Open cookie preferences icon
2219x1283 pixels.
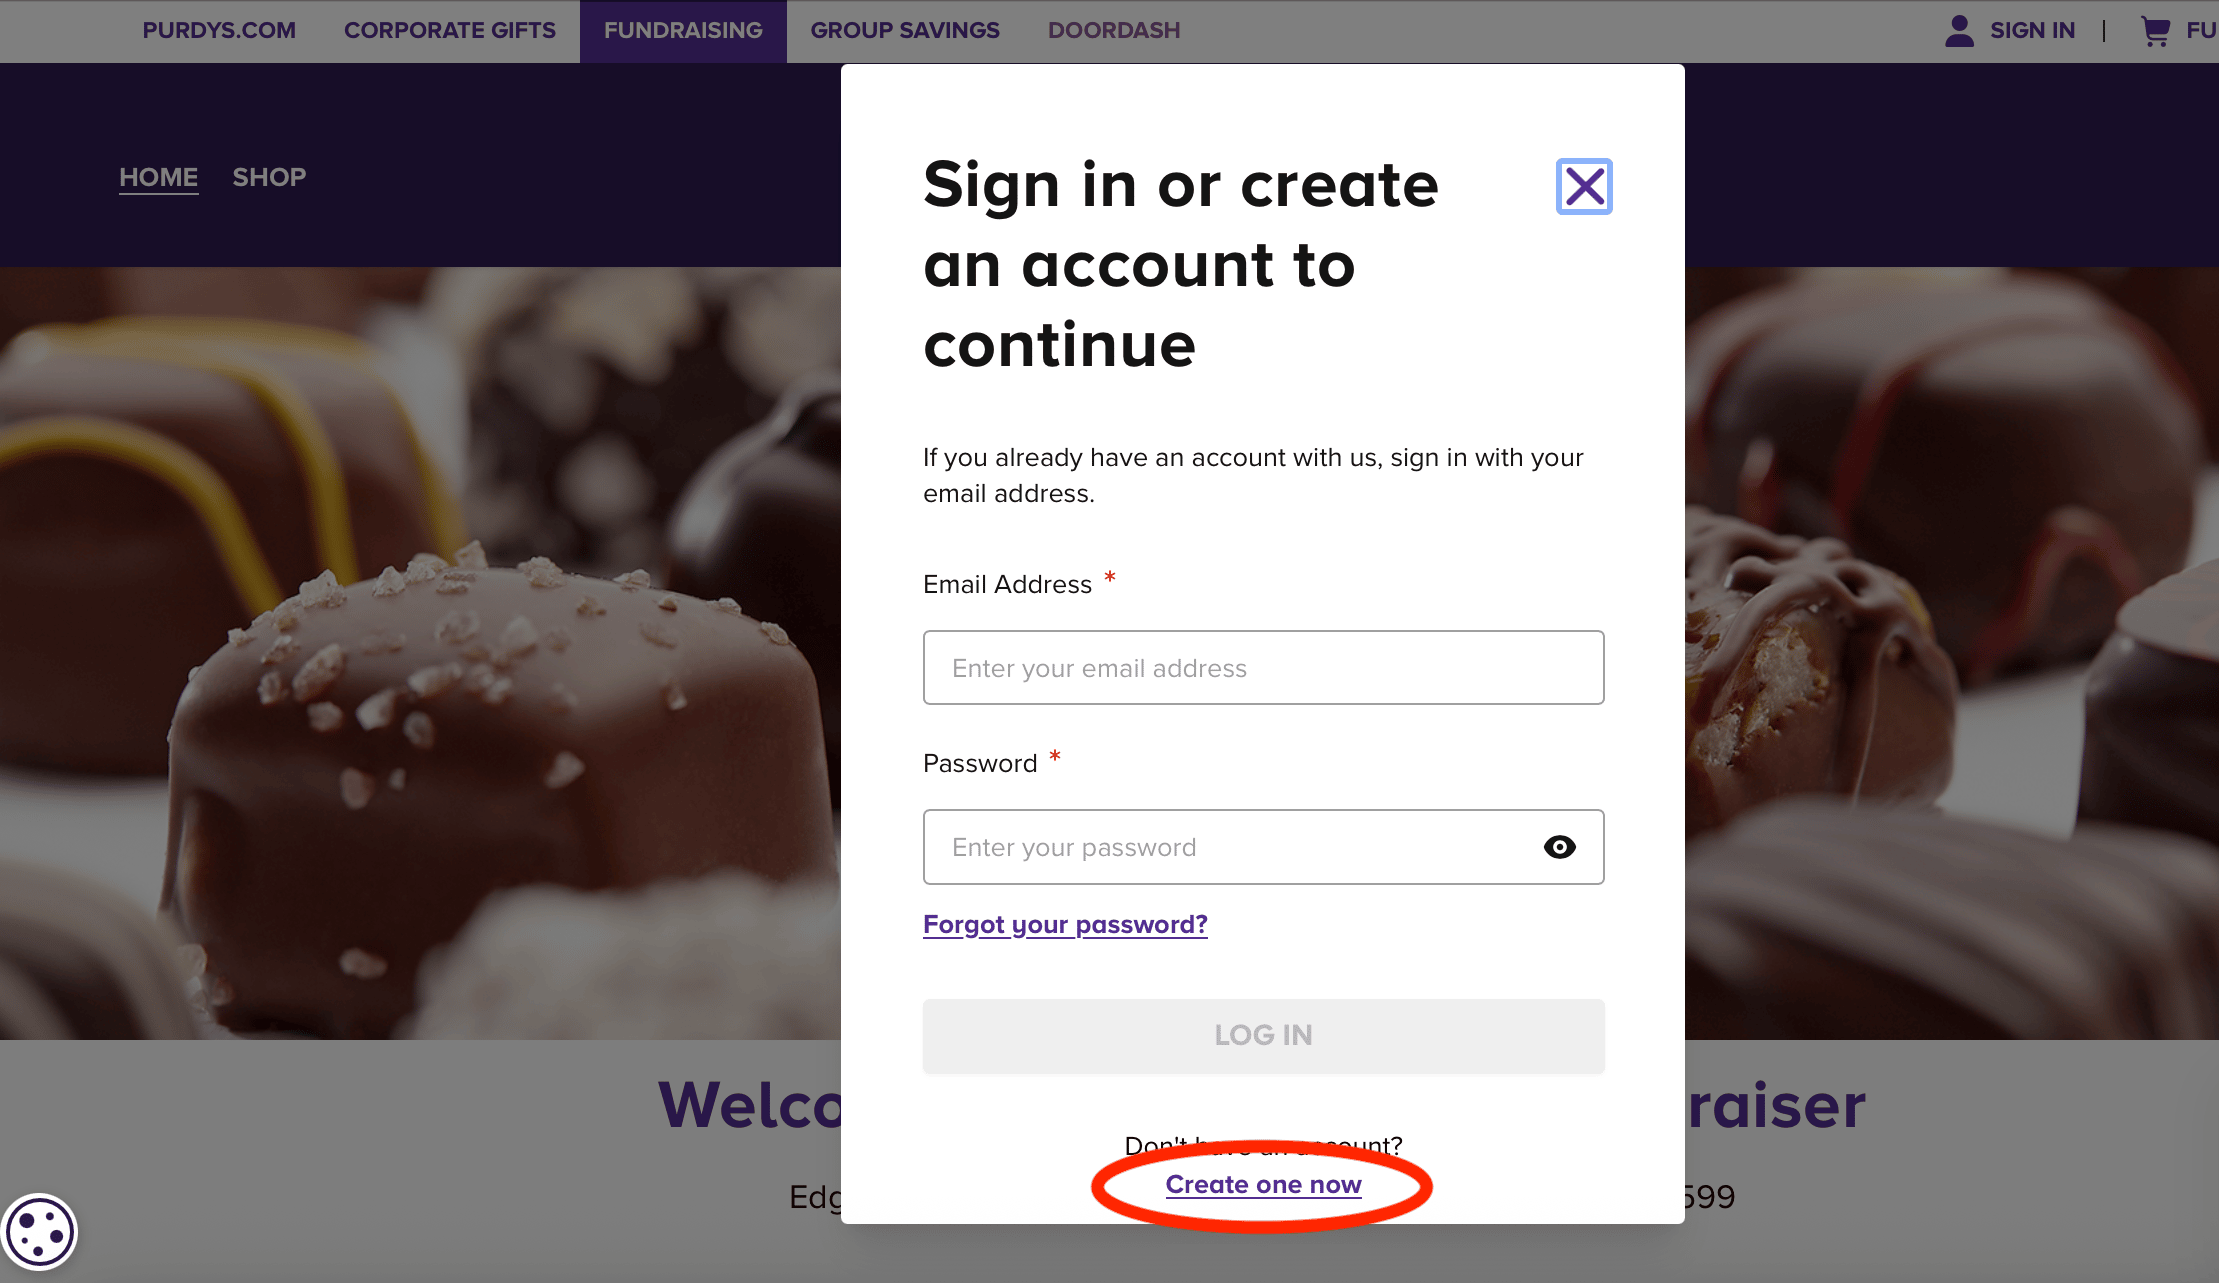[40, 1231]
